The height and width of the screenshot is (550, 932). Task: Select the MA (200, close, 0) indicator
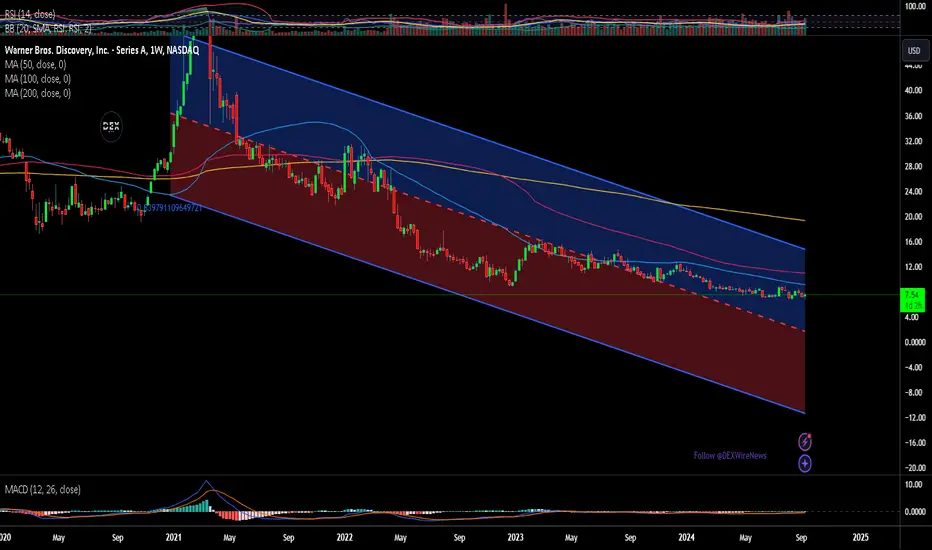(x=37, y=93)
